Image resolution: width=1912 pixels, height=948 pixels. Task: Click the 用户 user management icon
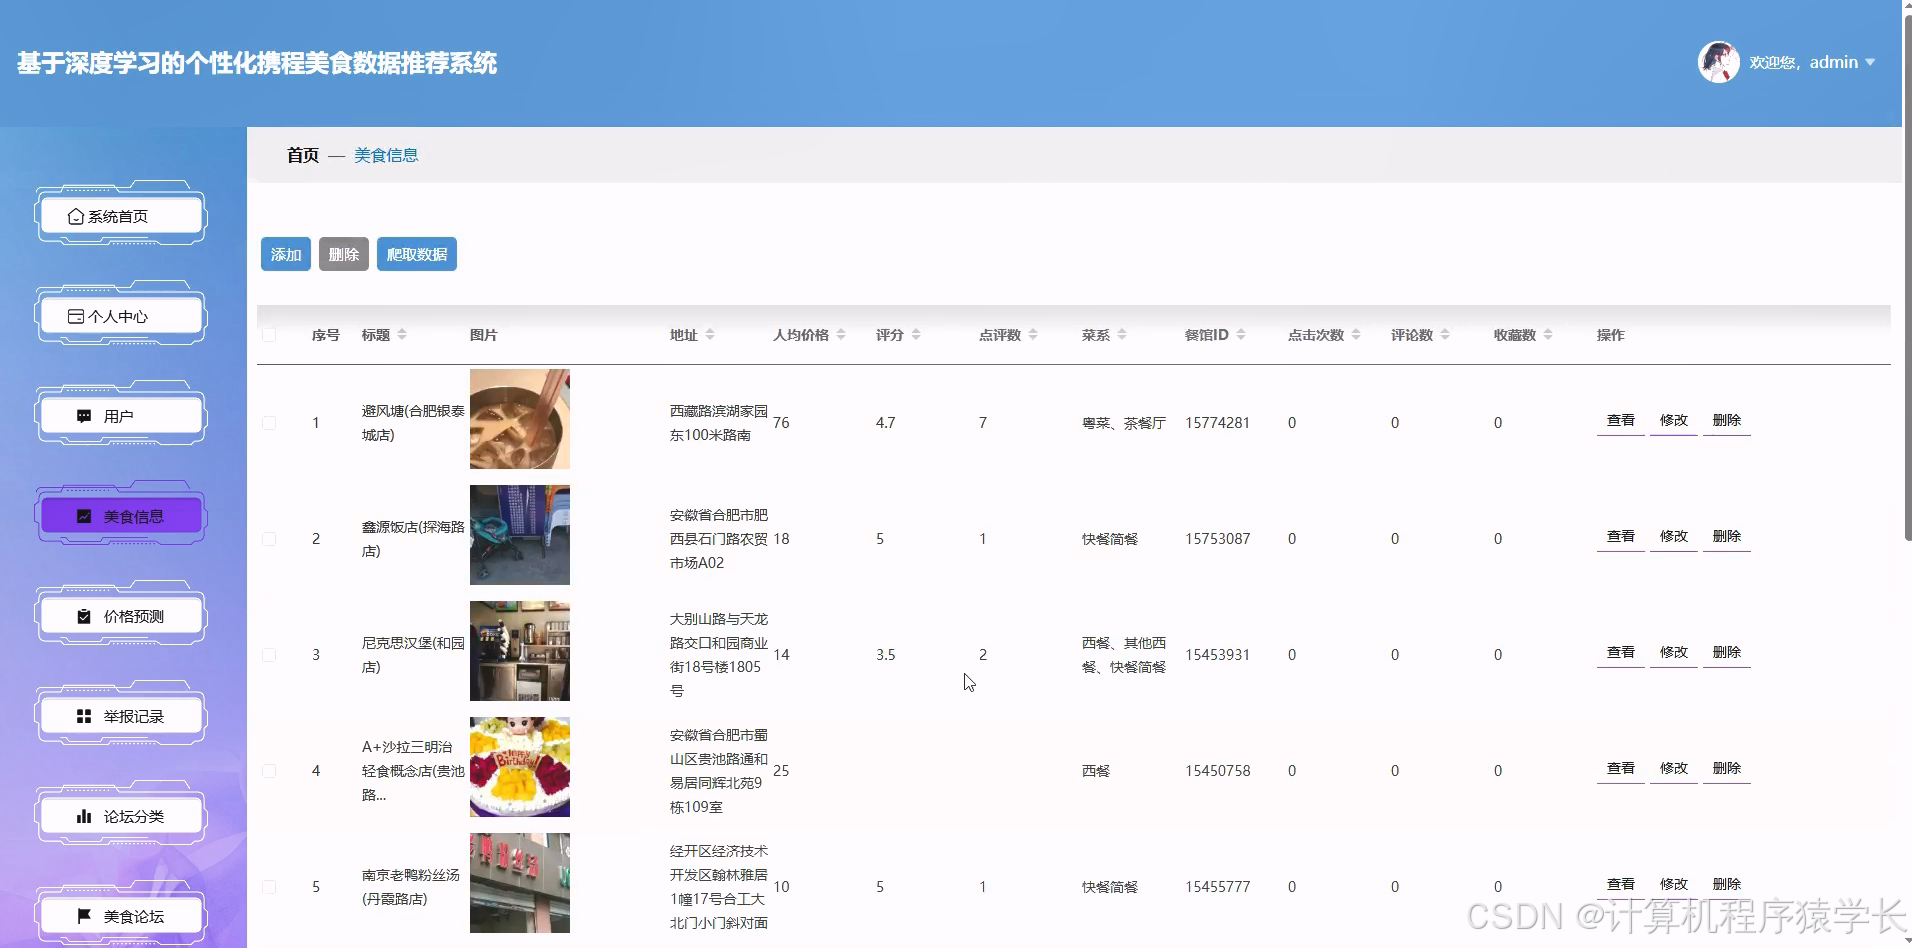click(x=83, y=414)
